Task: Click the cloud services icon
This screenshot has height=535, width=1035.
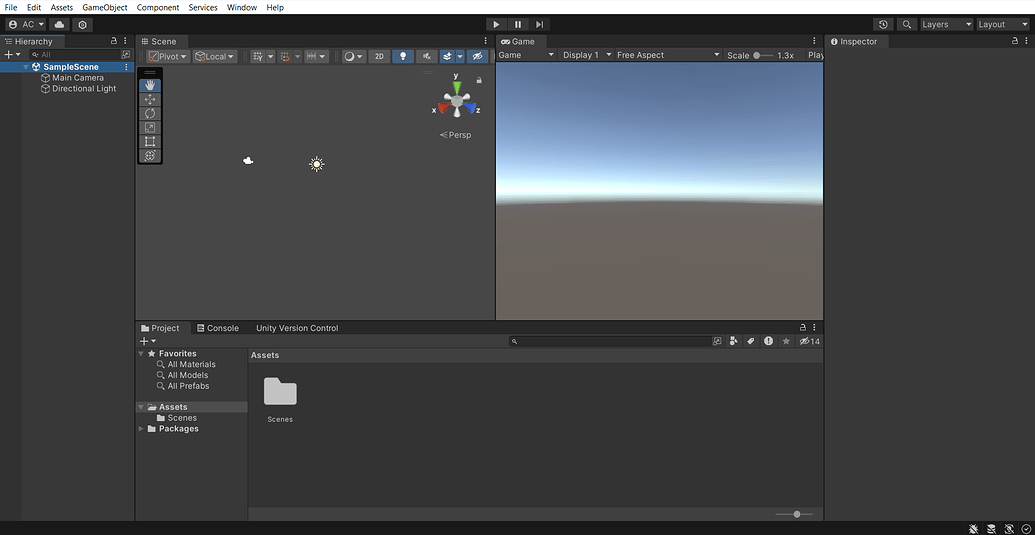Action: tap(59, 24)
